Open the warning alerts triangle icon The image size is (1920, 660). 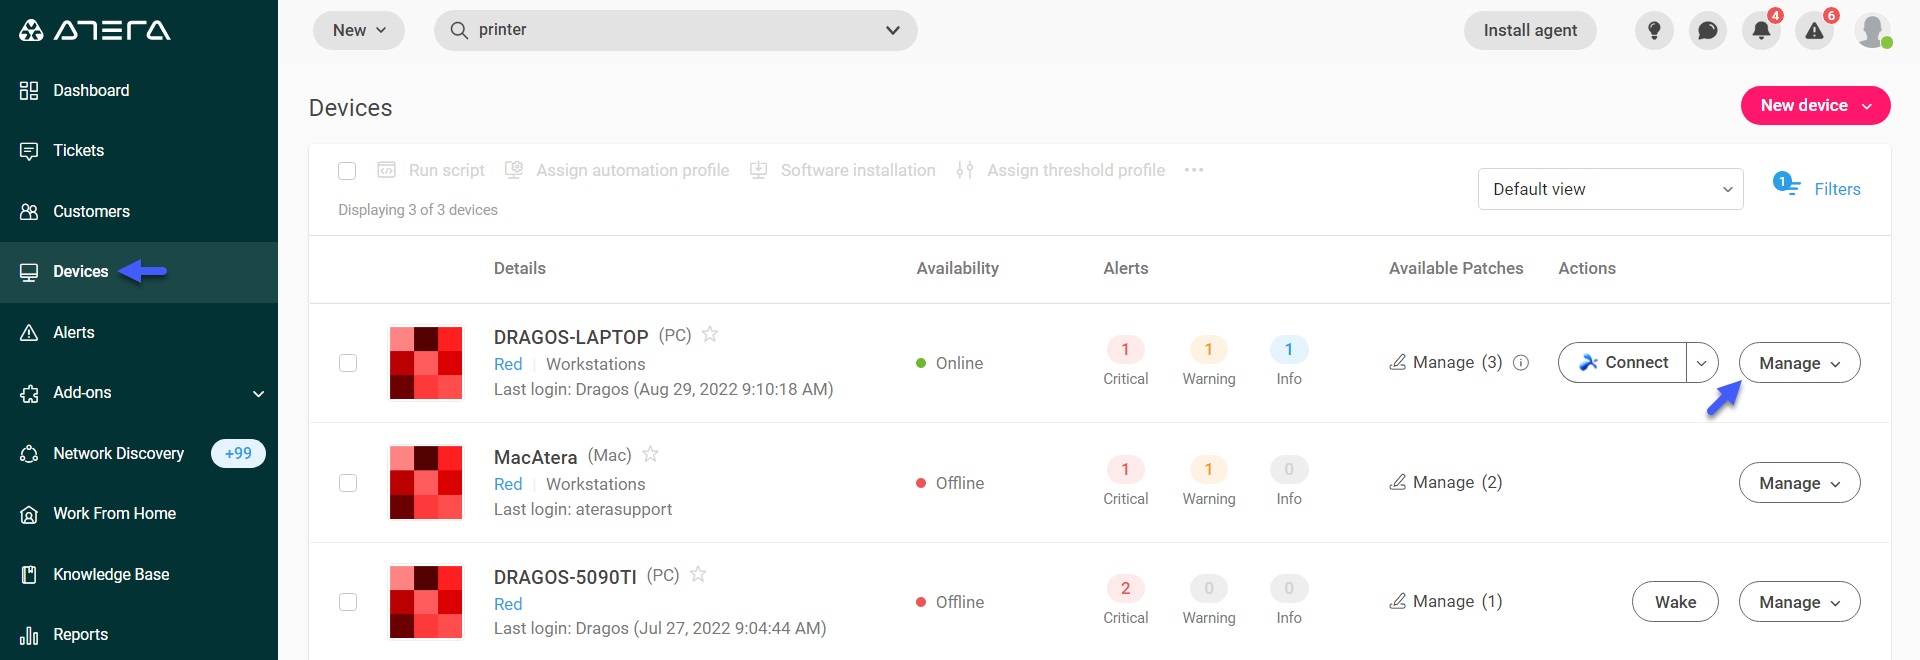click(x=1814, y=31)
